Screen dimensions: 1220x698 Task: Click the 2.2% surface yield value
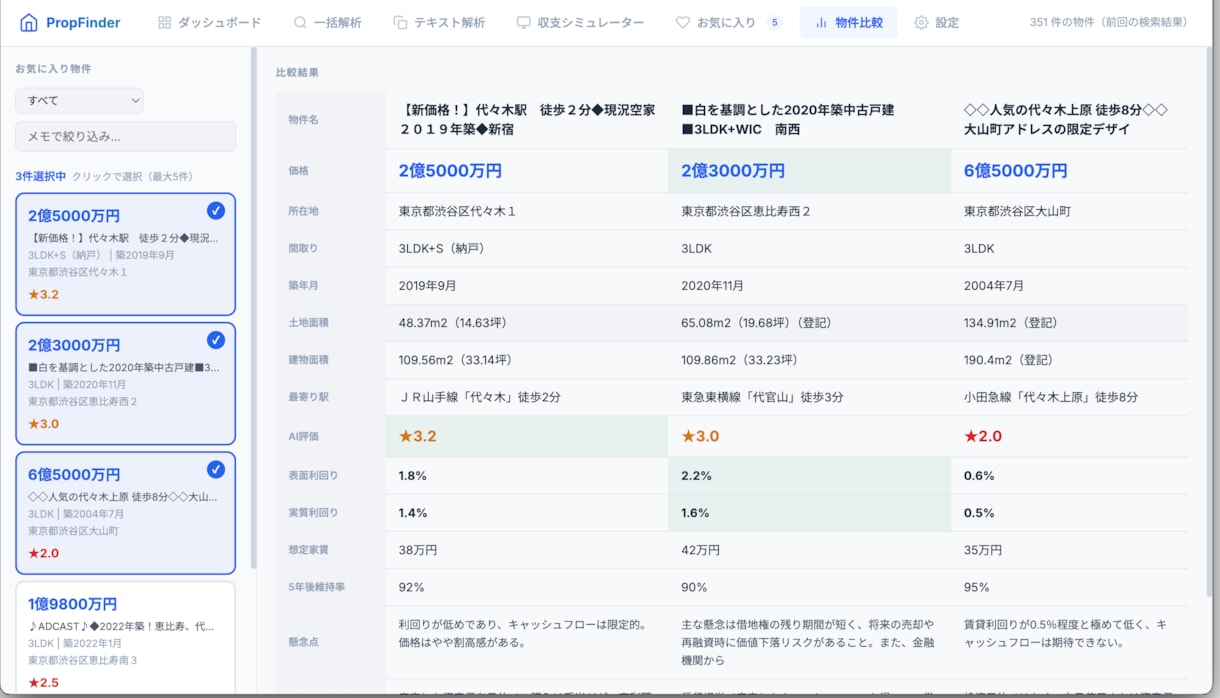[696, 476]
